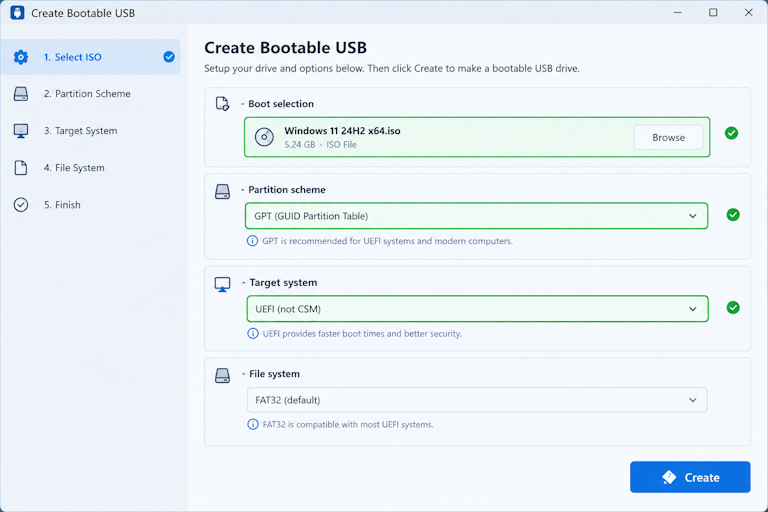Image resolution: width=768 pixels, height=512 pixels.
Task: Start creating the bootable USB drive
Action: coord(690,477)
